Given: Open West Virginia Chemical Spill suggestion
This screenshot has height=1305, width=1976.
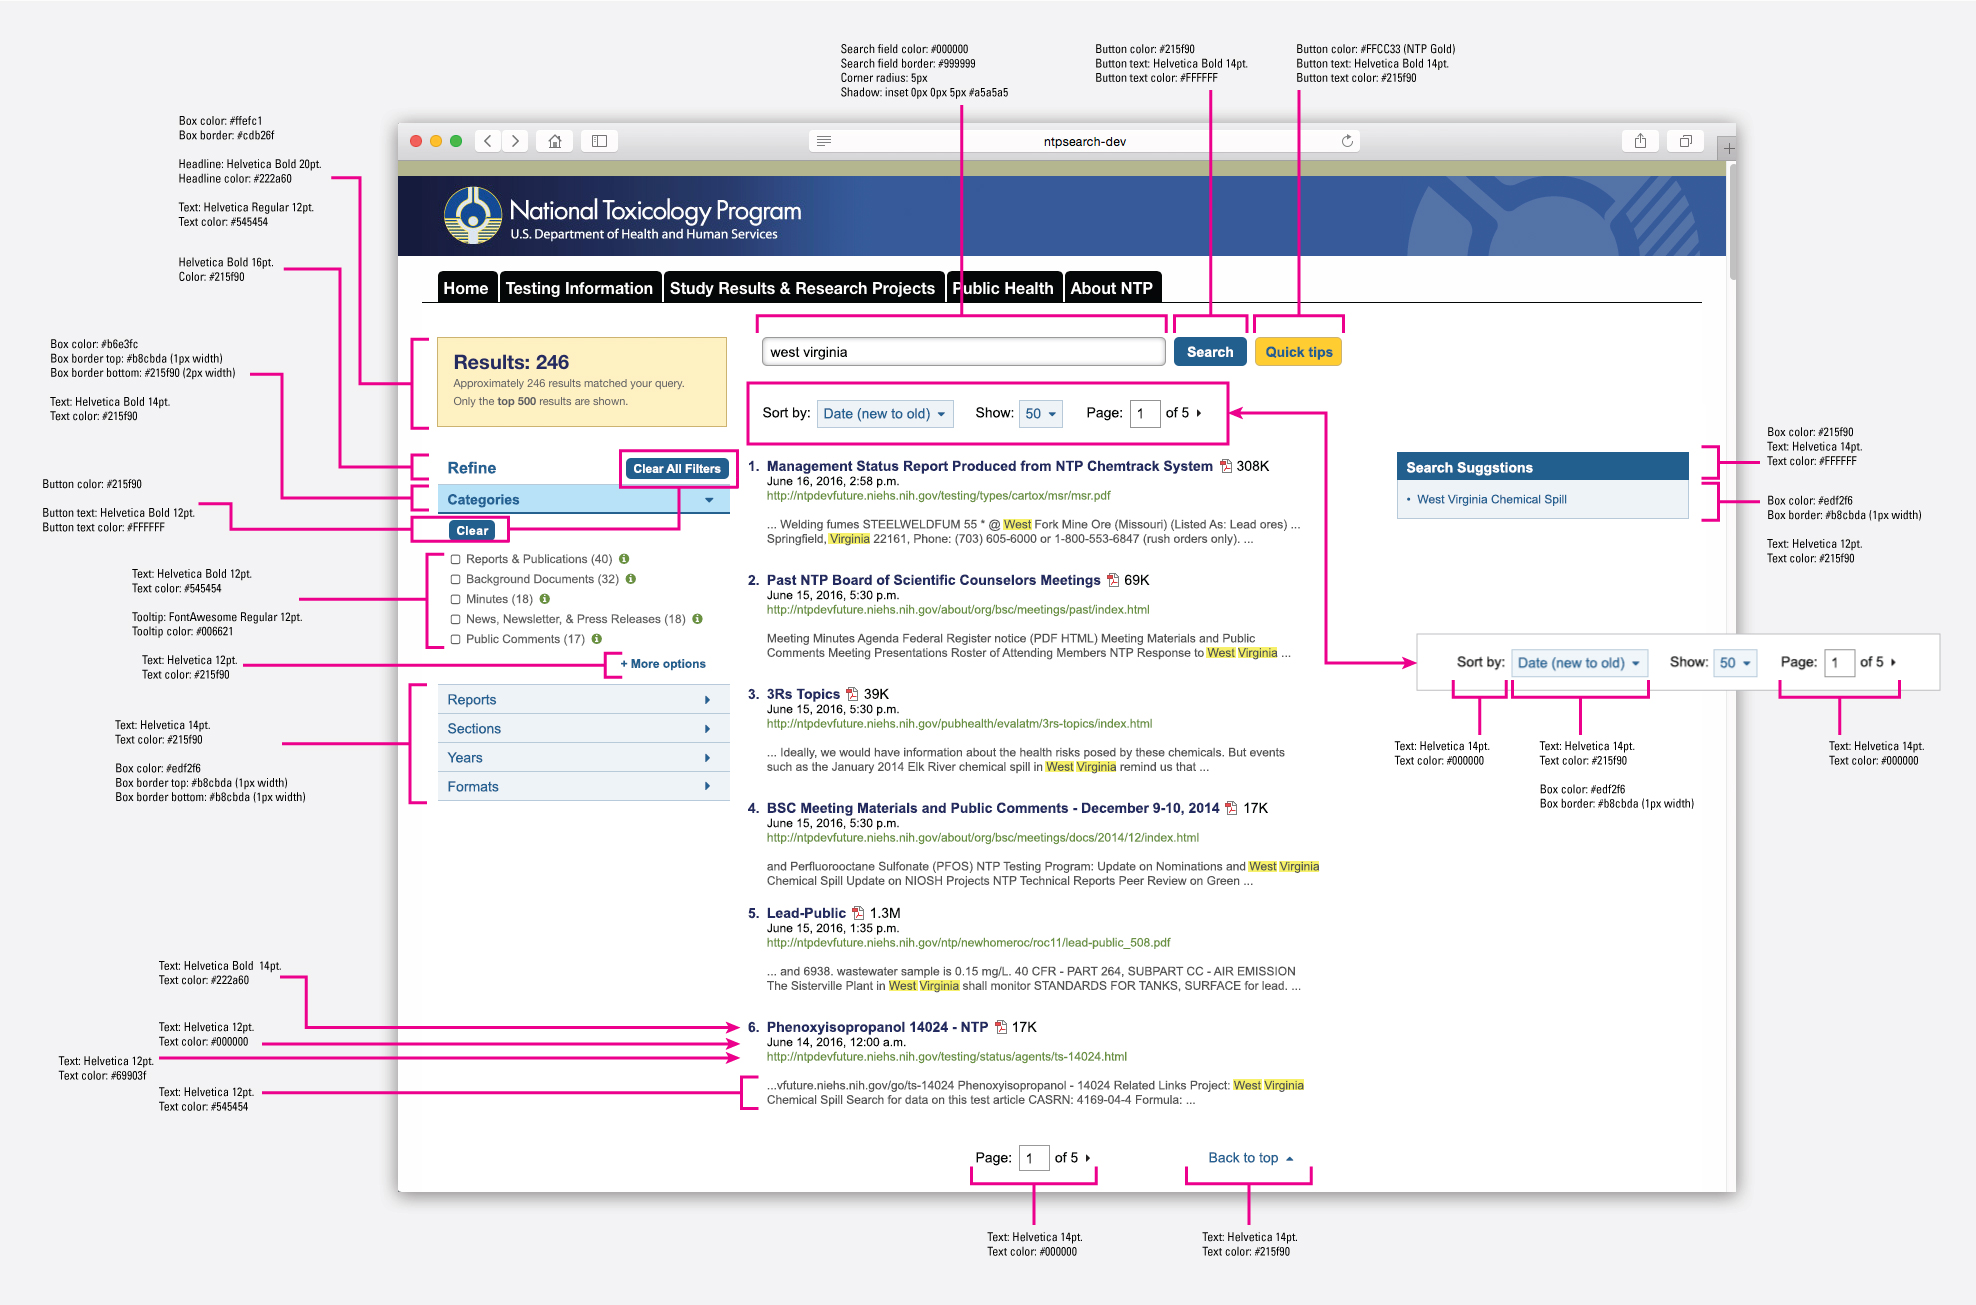Looking at the screenshot, I should tap(1491, 500).
